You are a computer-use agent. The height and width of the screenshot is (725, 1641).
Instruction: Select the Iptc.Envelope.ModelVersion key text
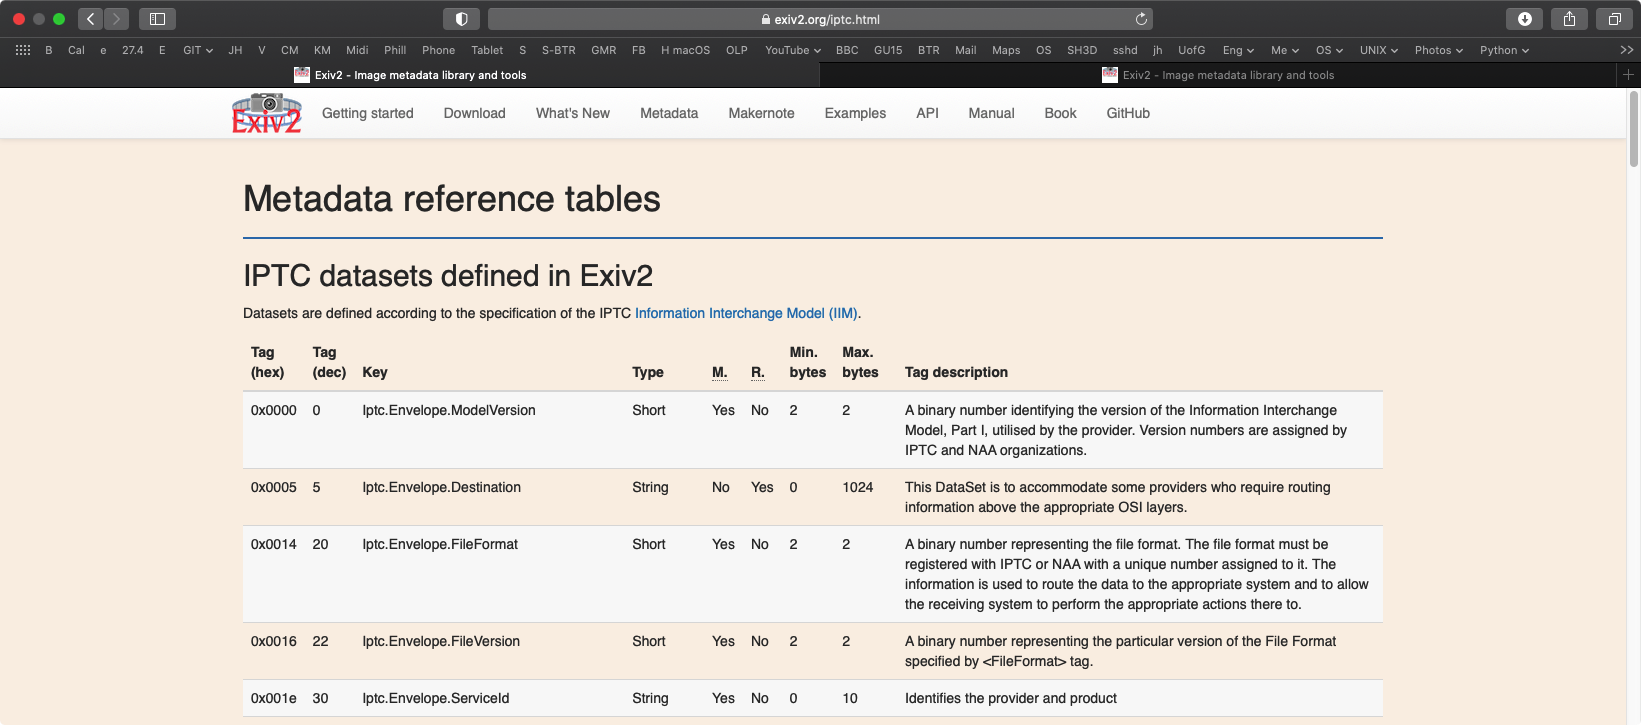click(449, 410)
